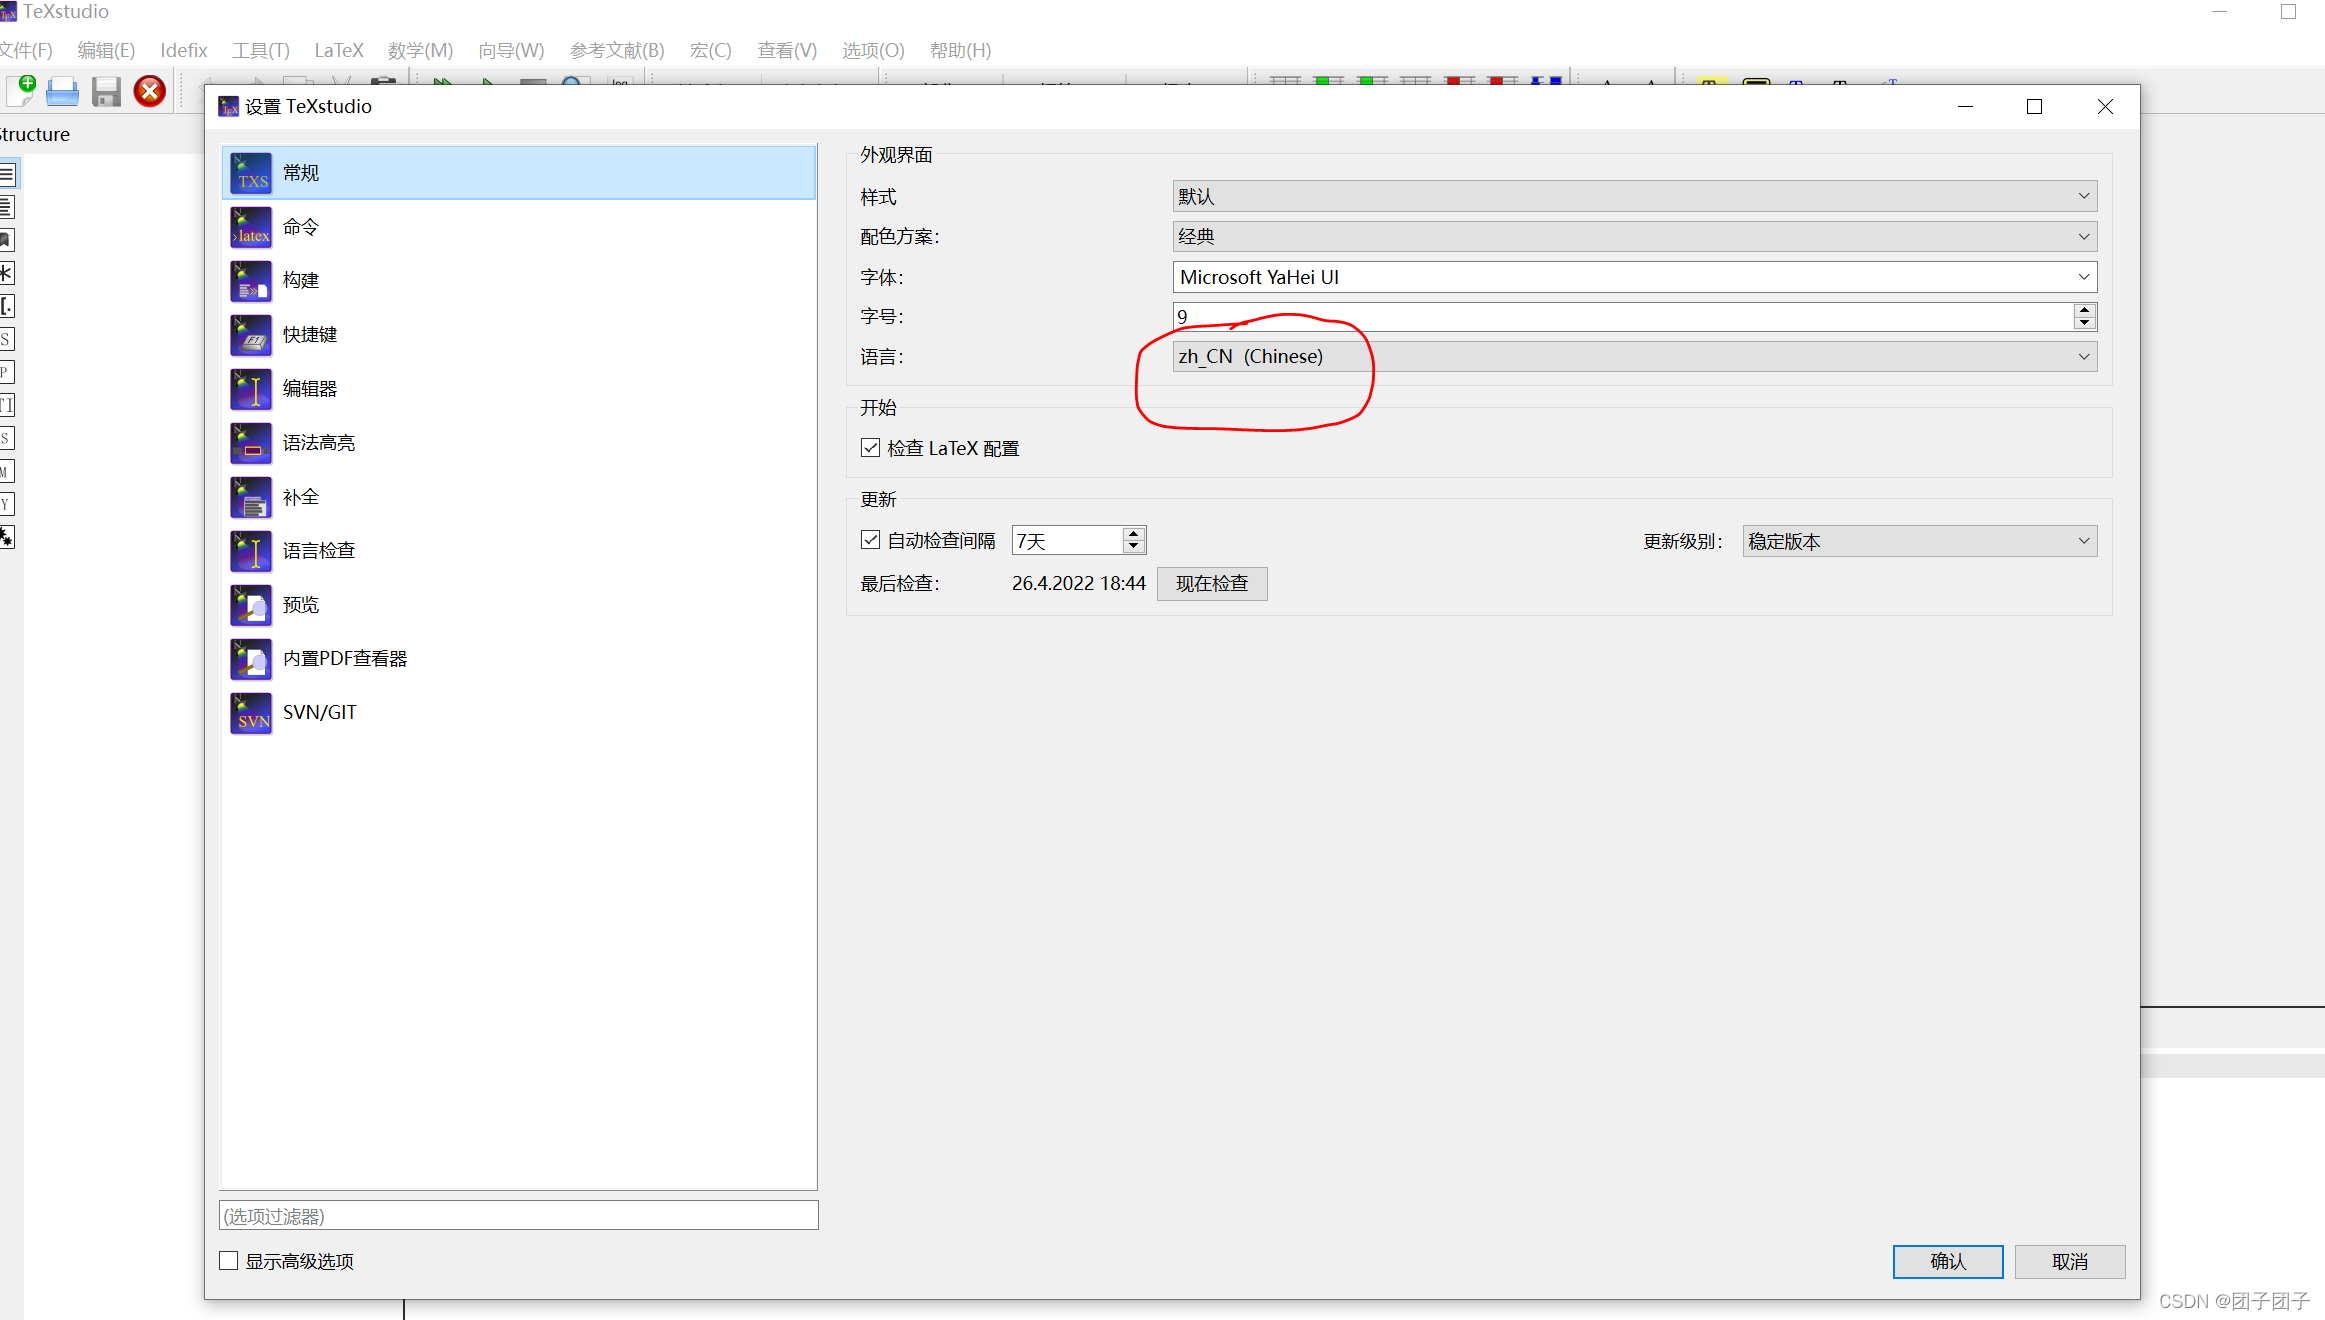2325x1320 pixels.
Task: Toggle the 自动检查间隔 checkbox
Action: (x=870, y=540)
